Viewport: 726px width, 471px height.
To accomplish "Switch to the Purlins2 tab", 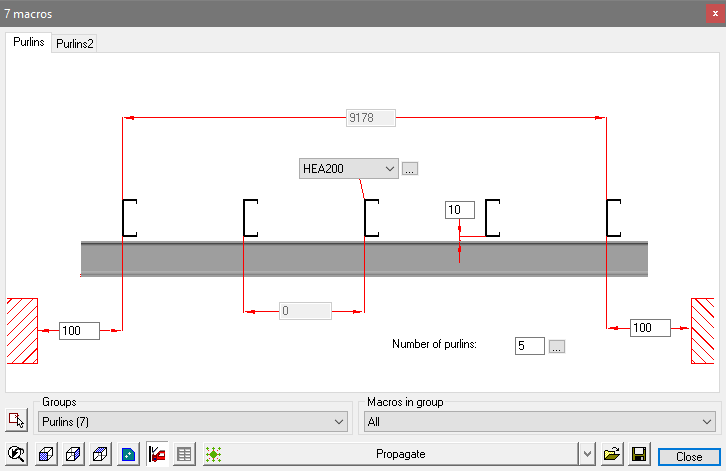I will [x=75, y=44].
